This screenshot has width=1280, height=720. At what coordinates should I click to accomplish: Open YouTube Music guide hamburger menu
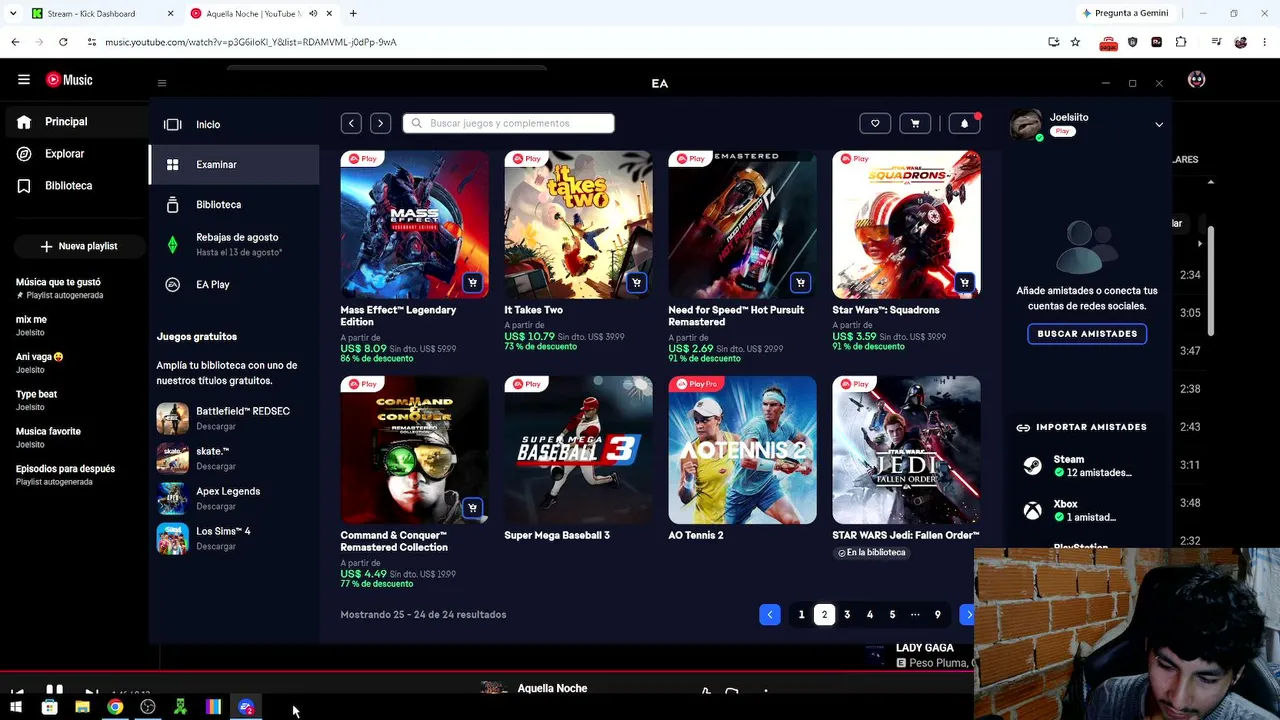click(x=24, y=79)
